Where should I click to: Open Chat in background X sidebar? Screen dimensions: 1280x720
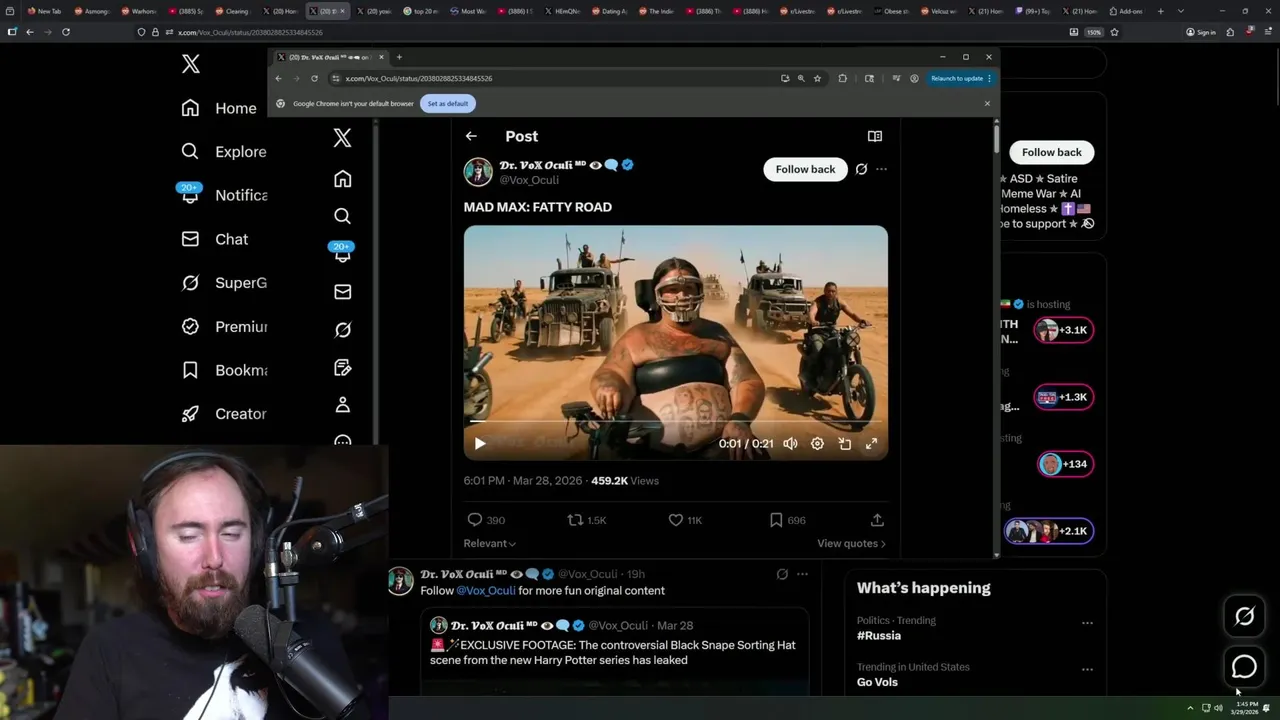pos(215,239)
